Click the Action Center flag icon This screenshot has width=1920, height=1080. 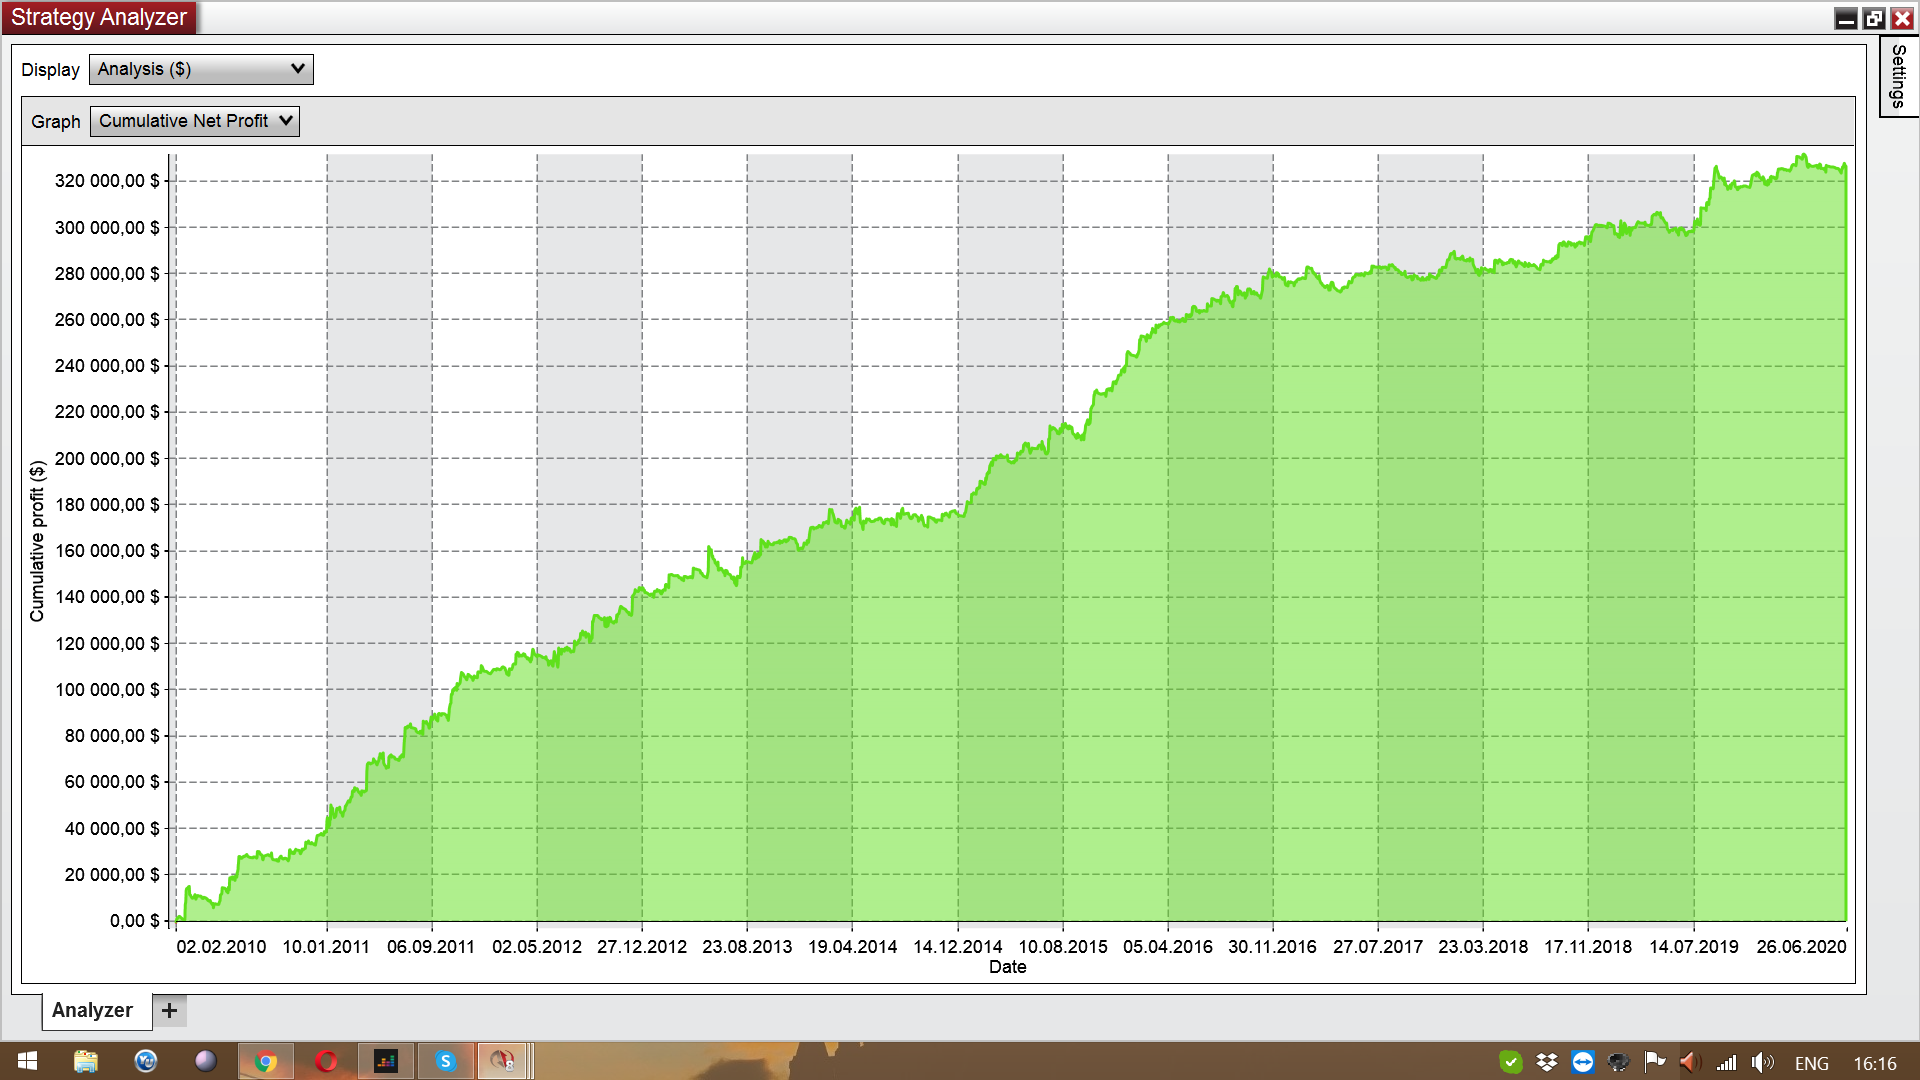(1654, 1062)
